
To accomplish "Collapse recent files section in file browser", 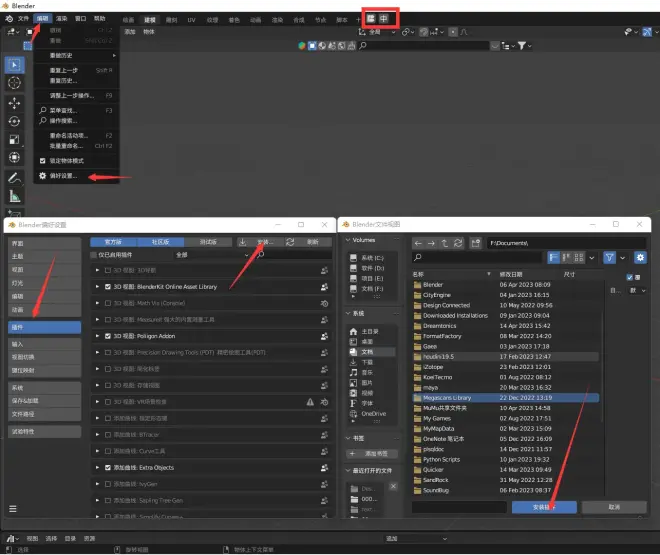I will (348, 470).
